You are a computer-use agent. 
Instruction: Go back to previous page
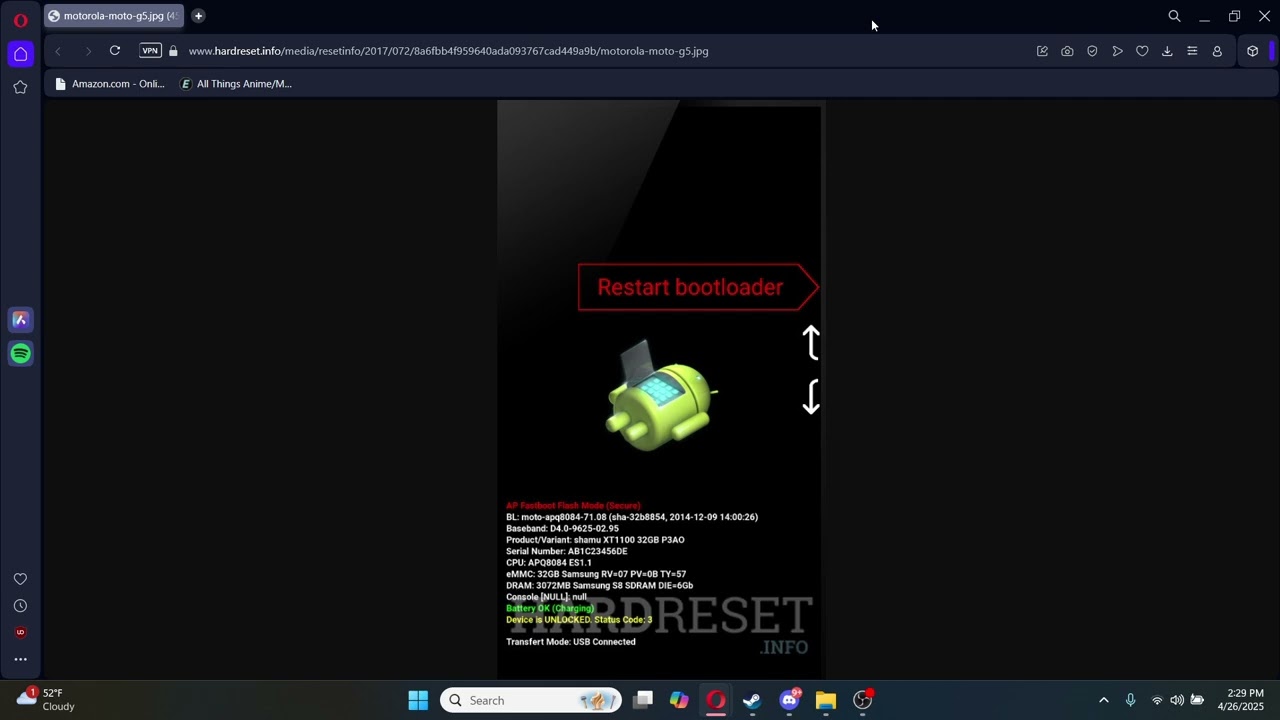coord(58,51)
